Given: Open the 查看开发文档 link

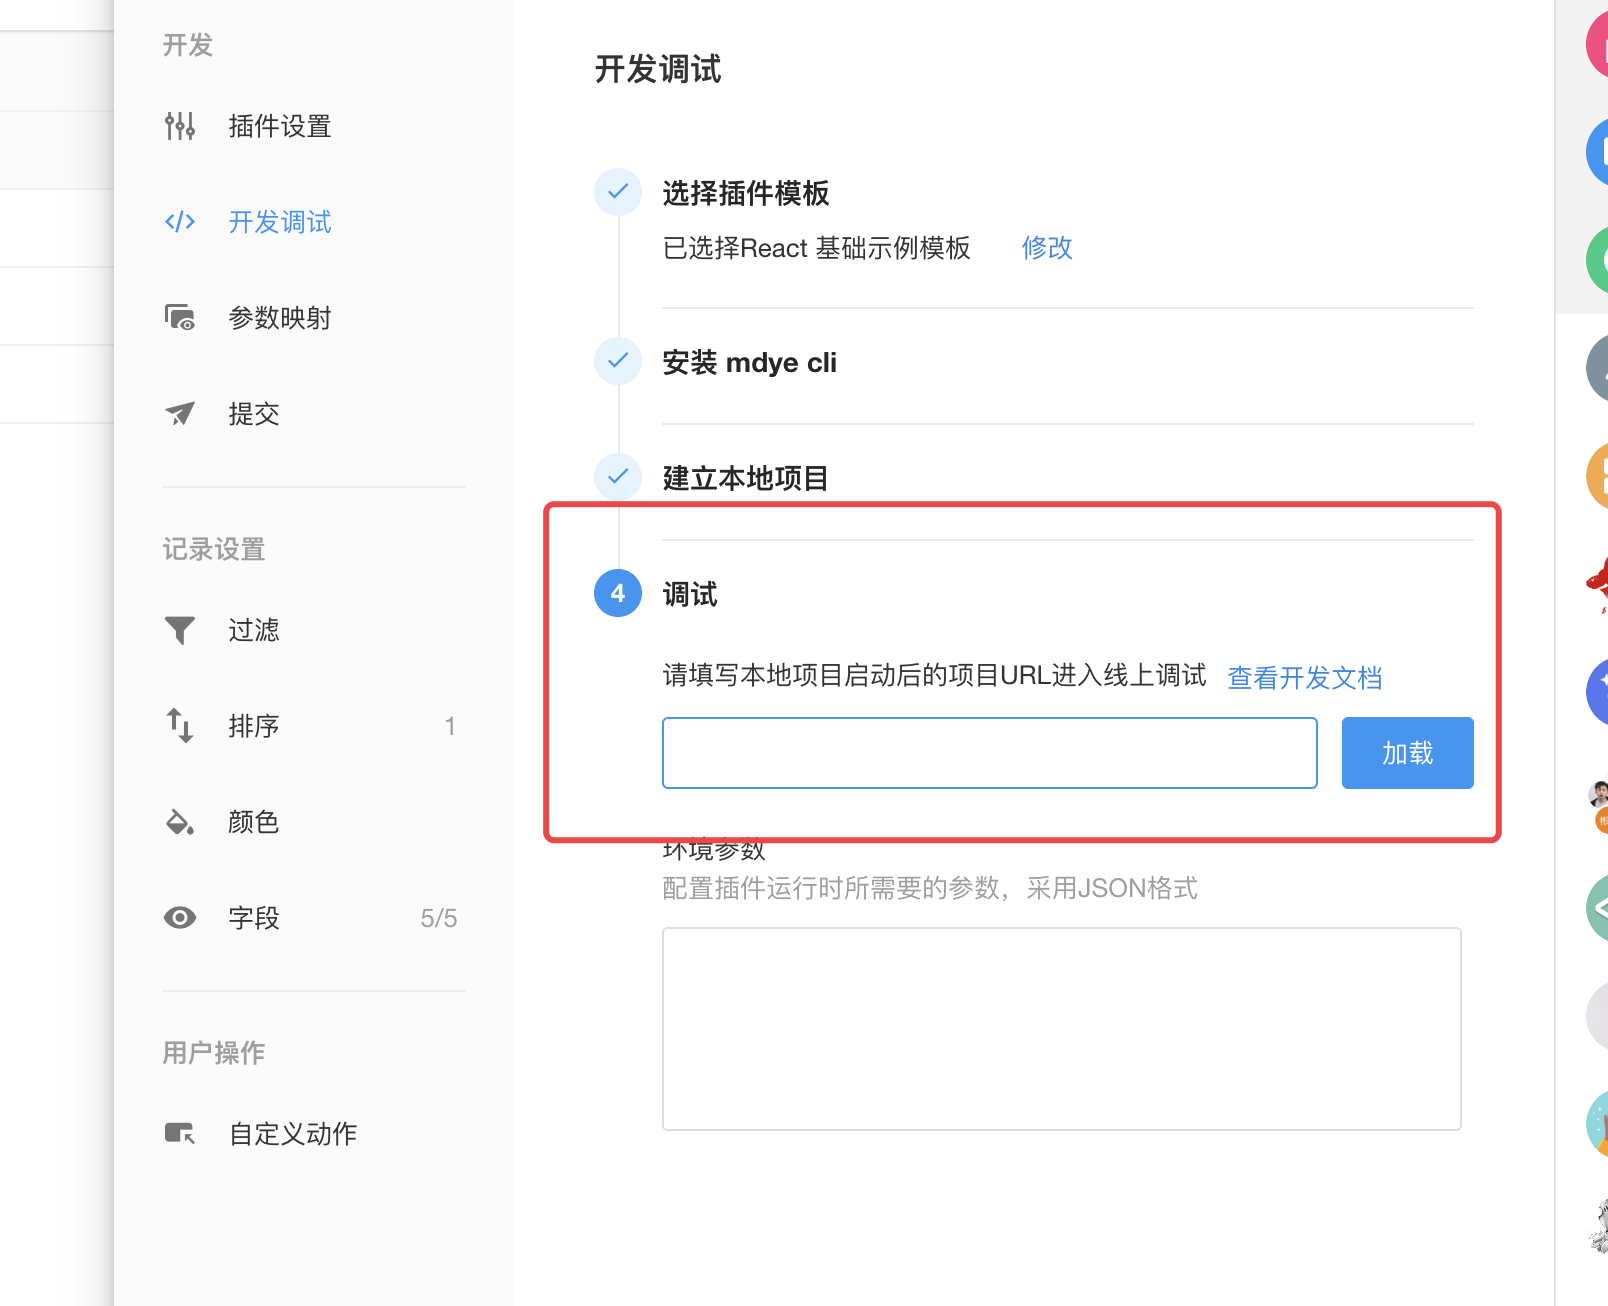Looking at the screenshot, I should [1304, 678].
